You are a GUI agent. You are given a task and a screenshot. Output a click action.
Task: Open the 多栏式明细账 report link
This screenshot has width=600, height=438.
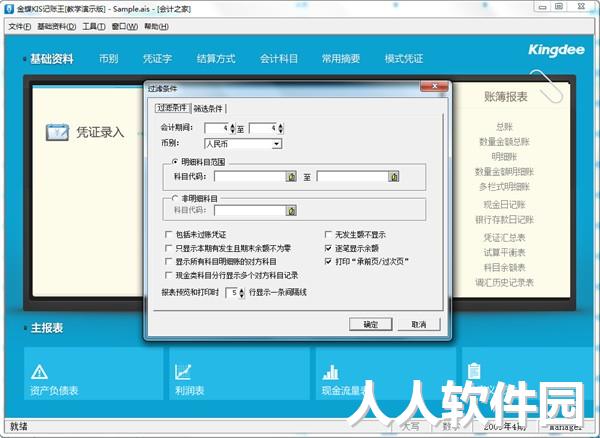tap(504, 187)
